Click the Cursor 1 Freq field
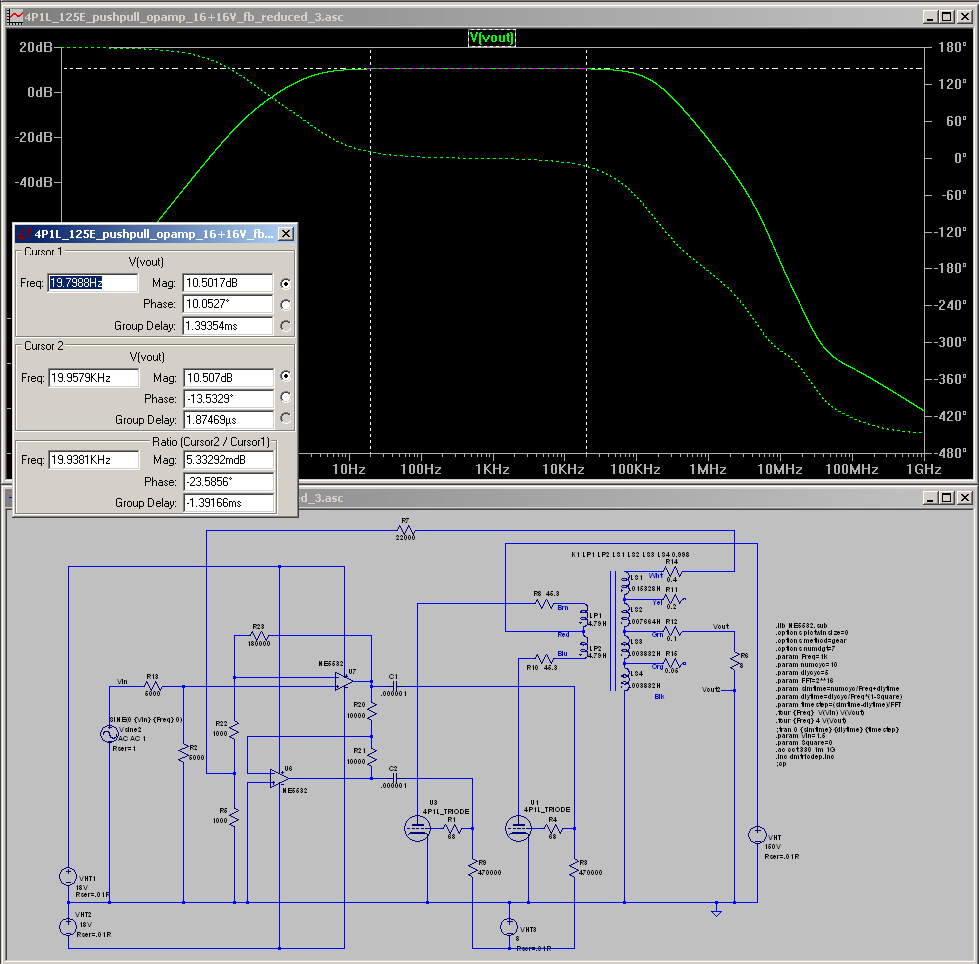Screen dimensions: 979x964 point(92,284)
